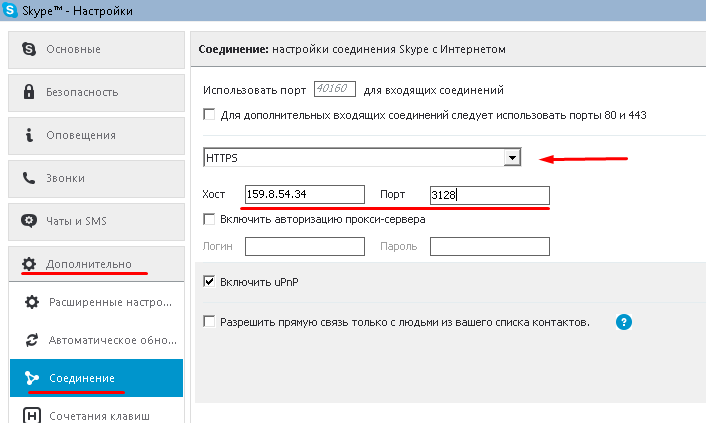Click the refresh icon beside Автоматическое обновление

tap(32, 340)
